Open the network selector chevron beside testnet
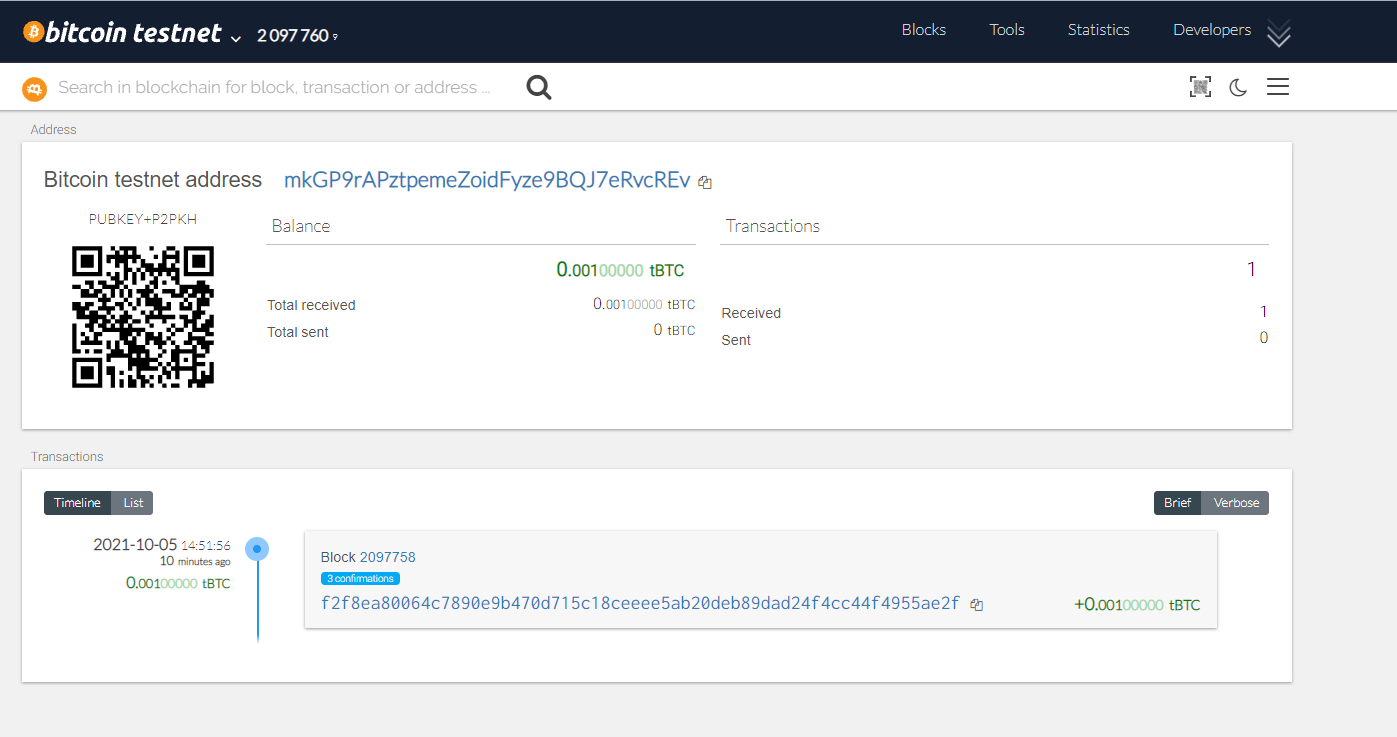The height and width of the screenshot is (737, 1397). [x=236, y=38]
